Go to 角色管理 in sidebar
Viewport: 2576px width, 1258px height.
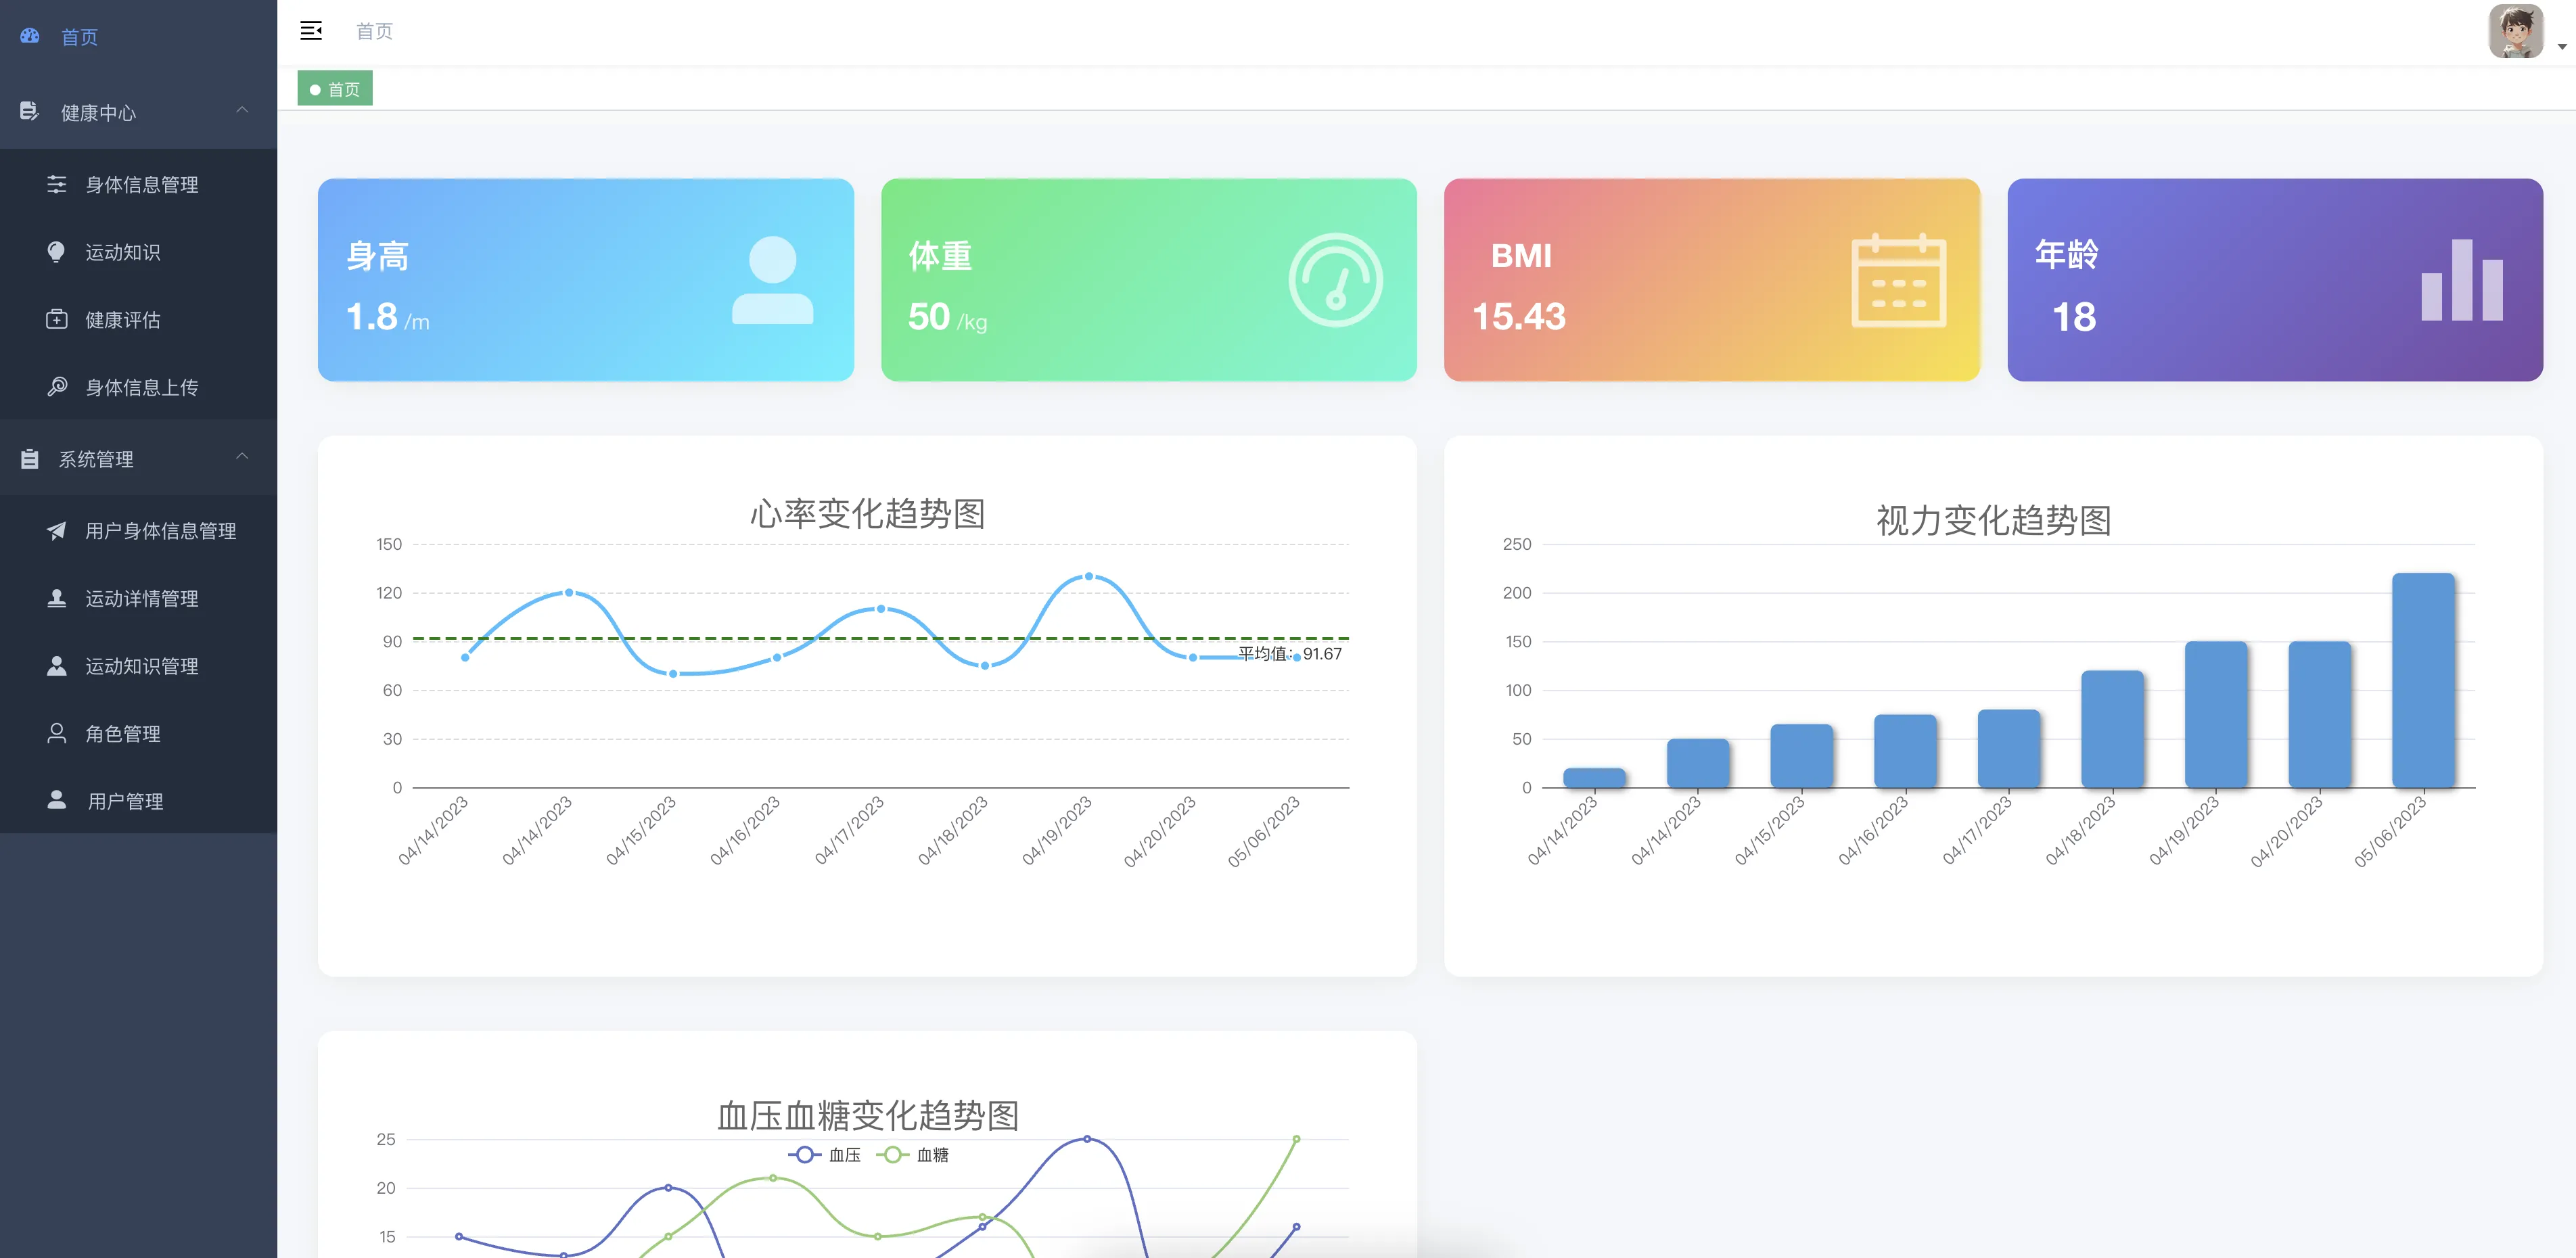click(x=123, y=734)
